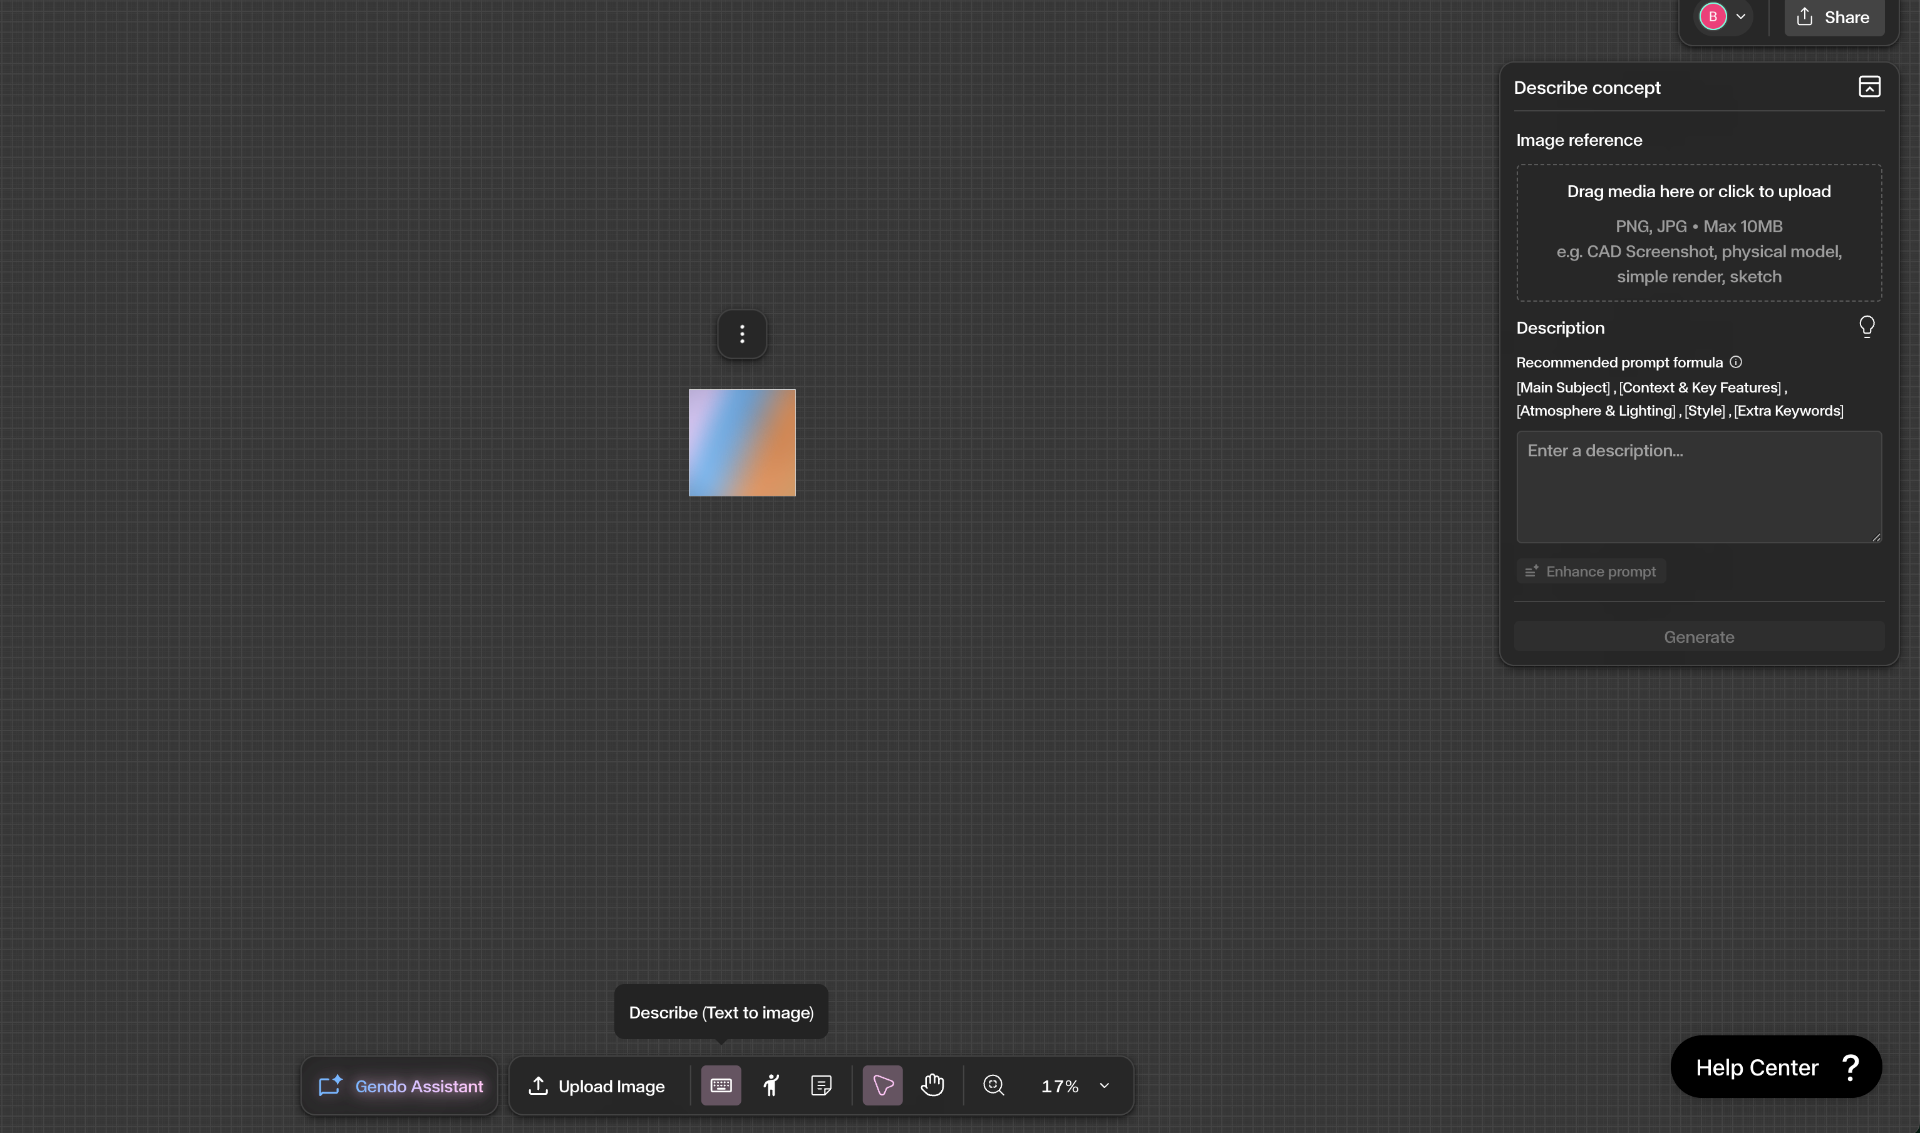This screenshot has width=1920, height=1133.
Task: Switch to the hand pan tool
Action: coord(932,1085)
